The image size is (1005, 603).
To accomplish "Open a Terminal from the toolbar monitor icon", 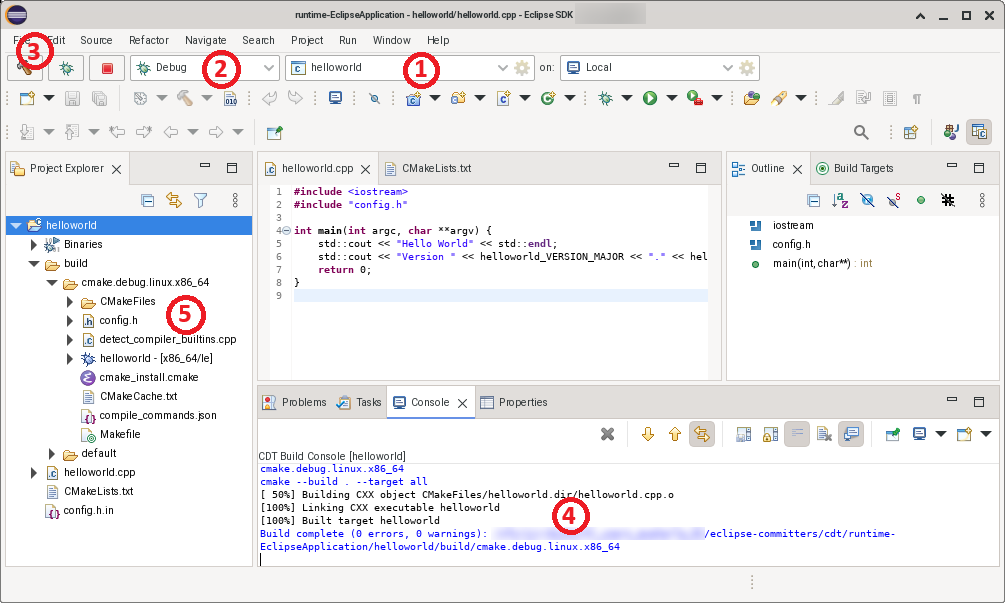I will tap(335, 98).
